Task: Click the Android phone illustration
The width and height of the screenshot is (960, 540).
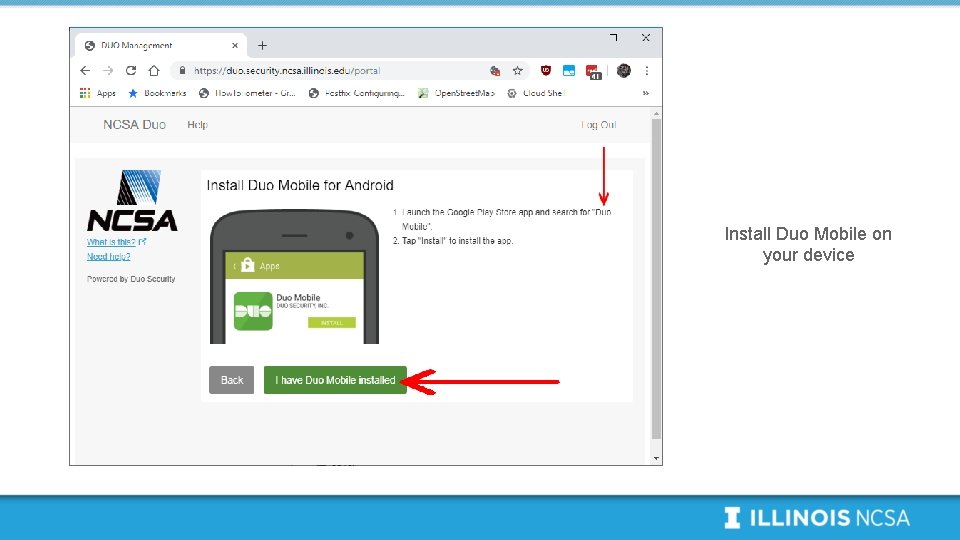Action: [294, 276]
